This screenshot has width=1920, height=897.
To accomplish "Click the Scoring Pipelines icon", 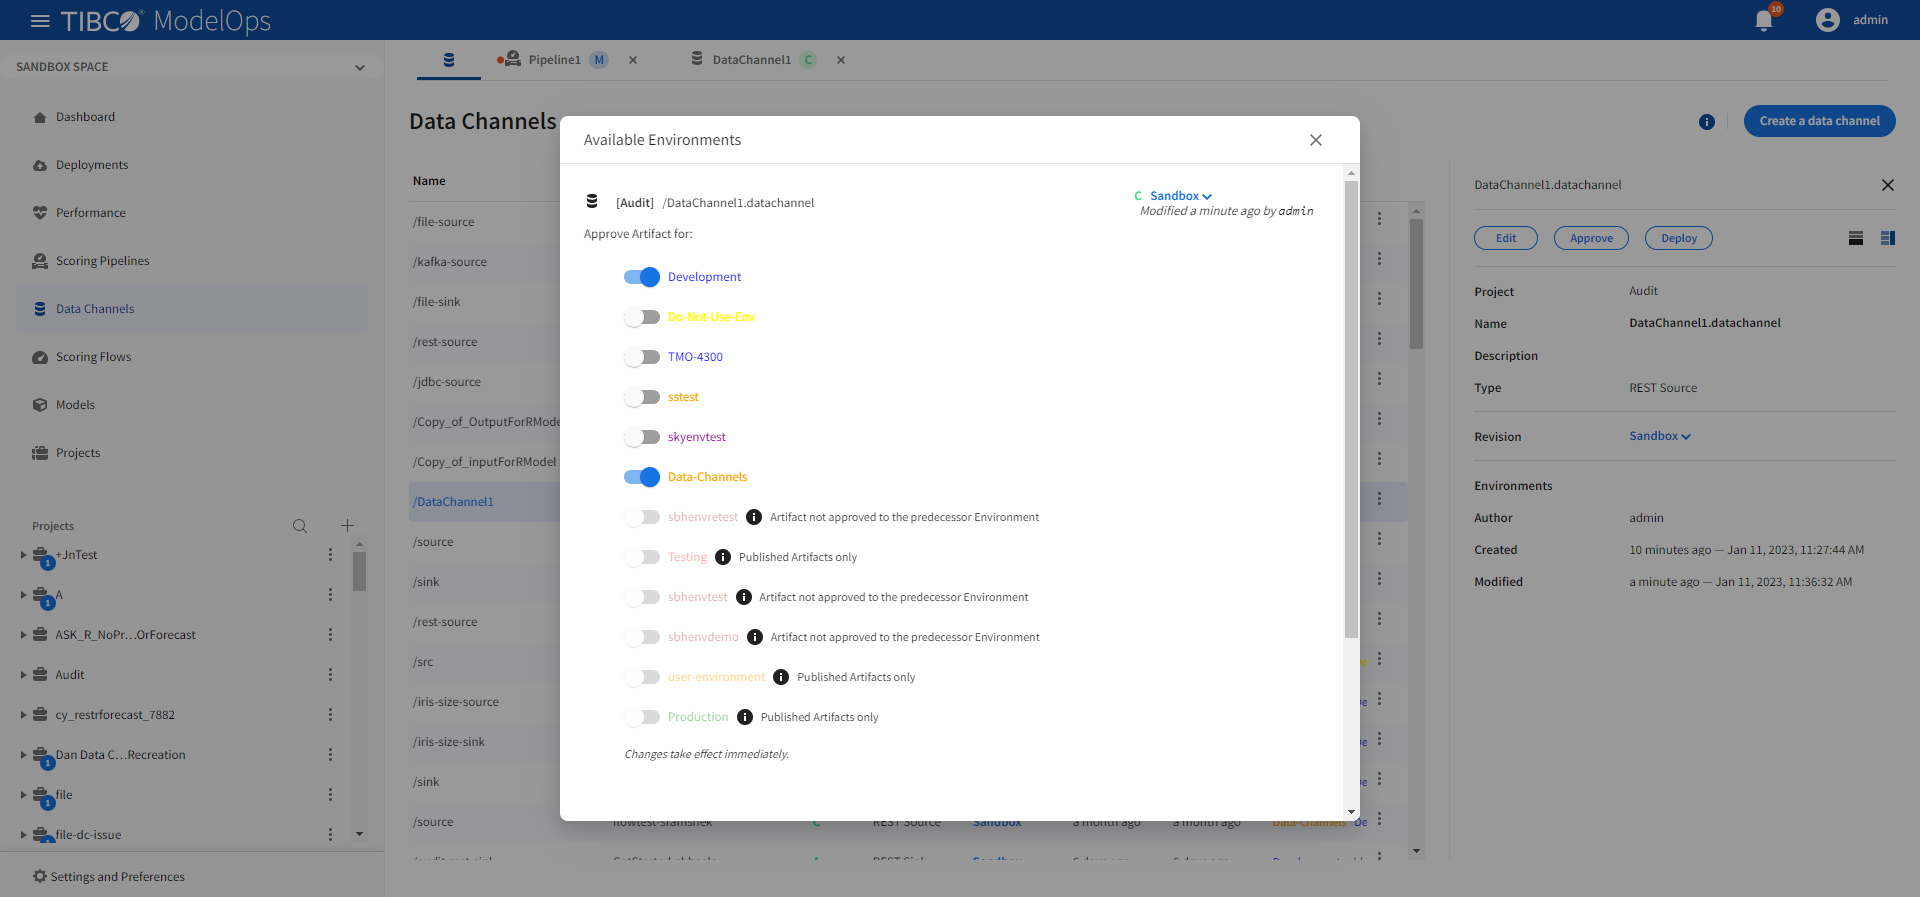I will tap(40, 261).
